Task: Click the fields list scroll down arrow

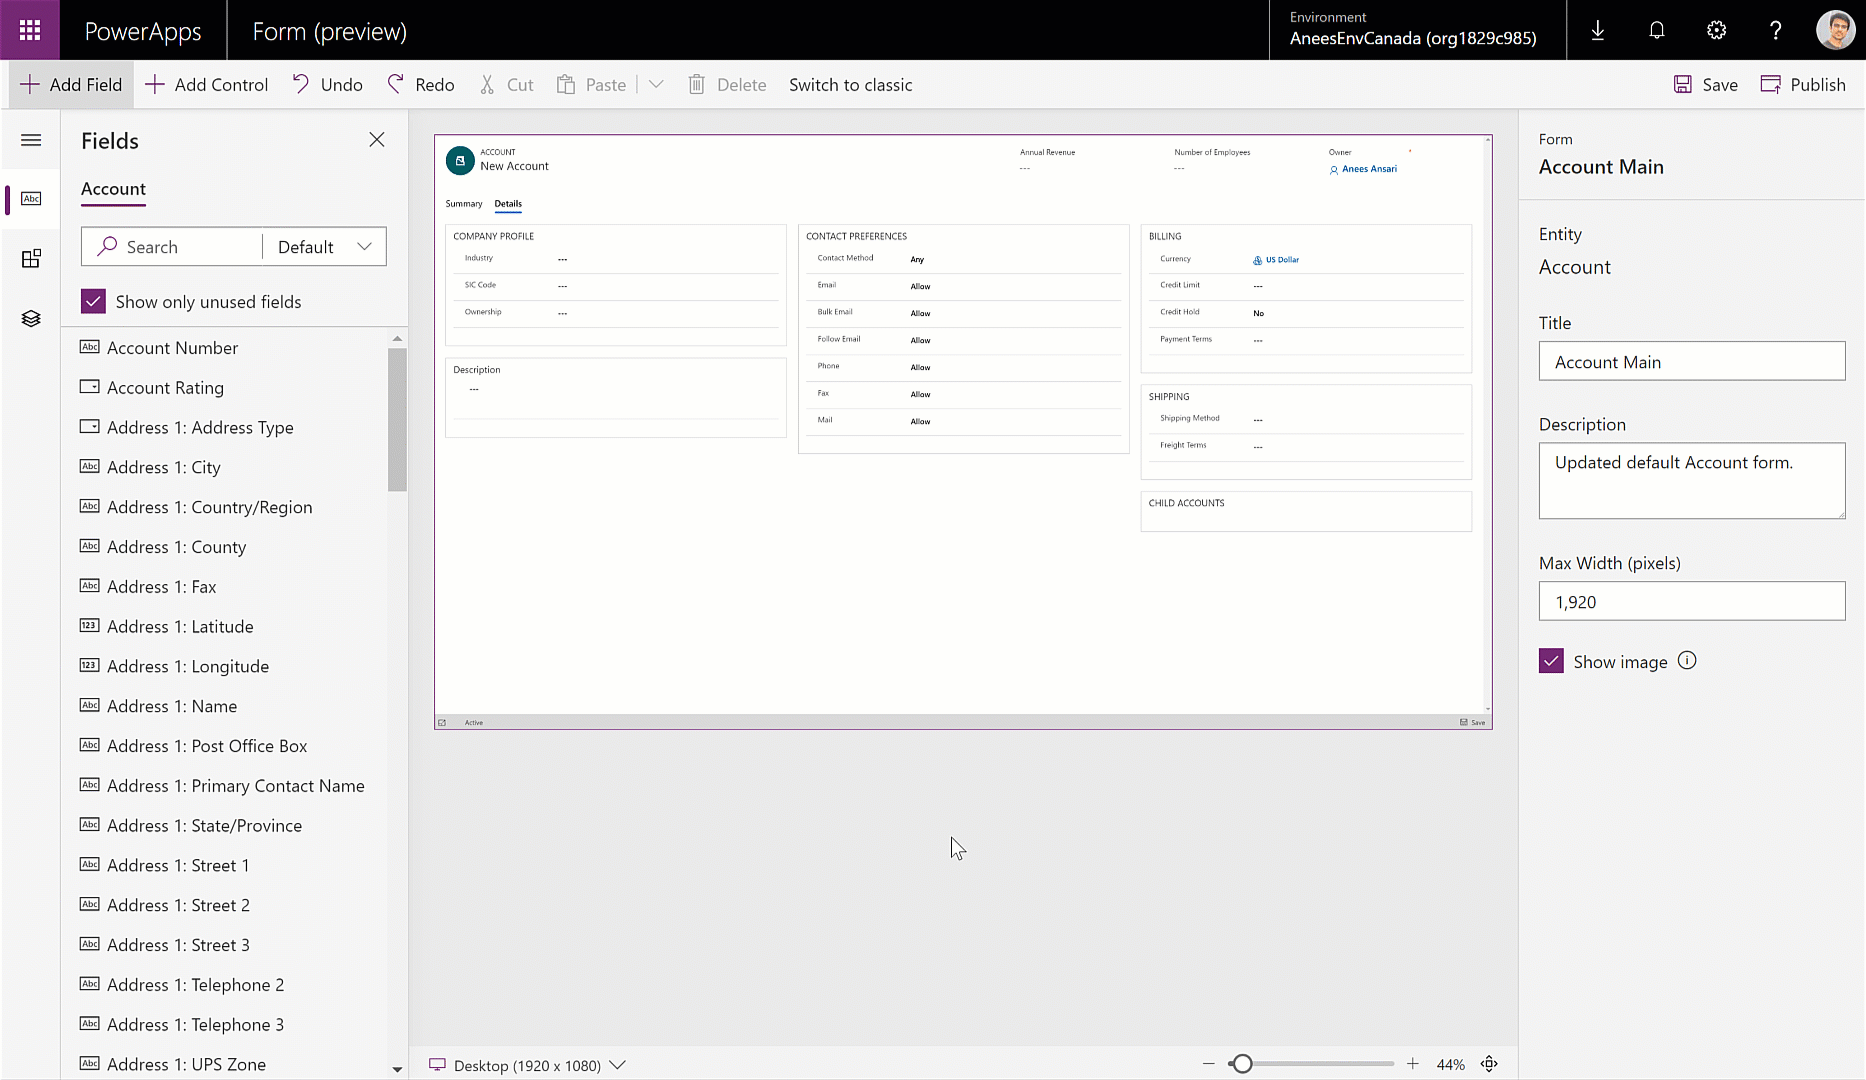Action: (397, 1069)
